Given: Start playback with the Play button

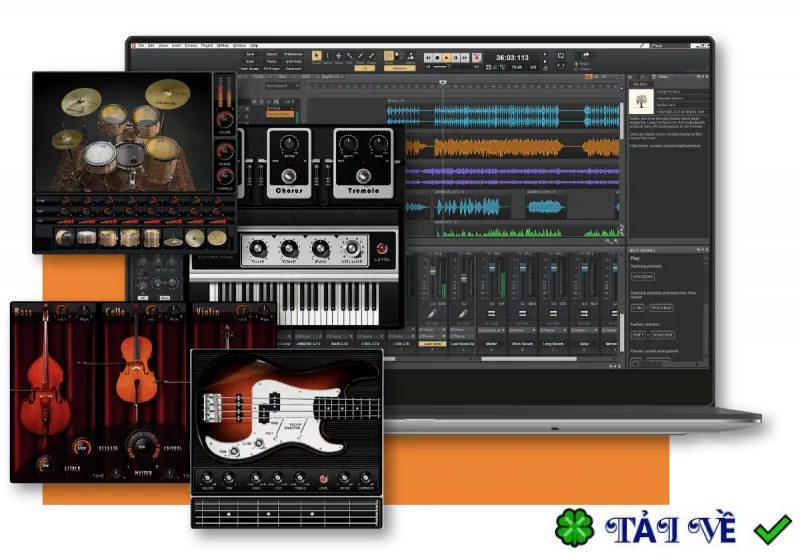Looking at the screenshot, I should point(447,58).
